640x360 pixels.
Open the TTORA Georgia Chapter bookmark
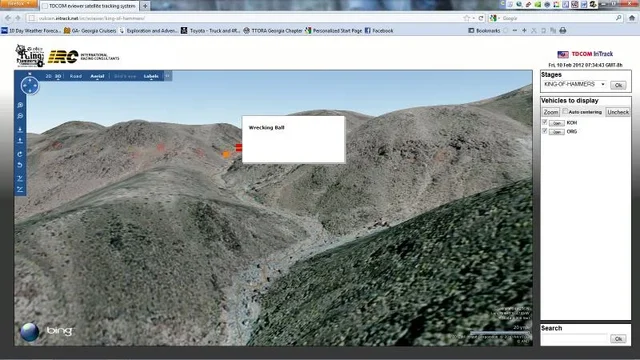(x=273, y=31)
